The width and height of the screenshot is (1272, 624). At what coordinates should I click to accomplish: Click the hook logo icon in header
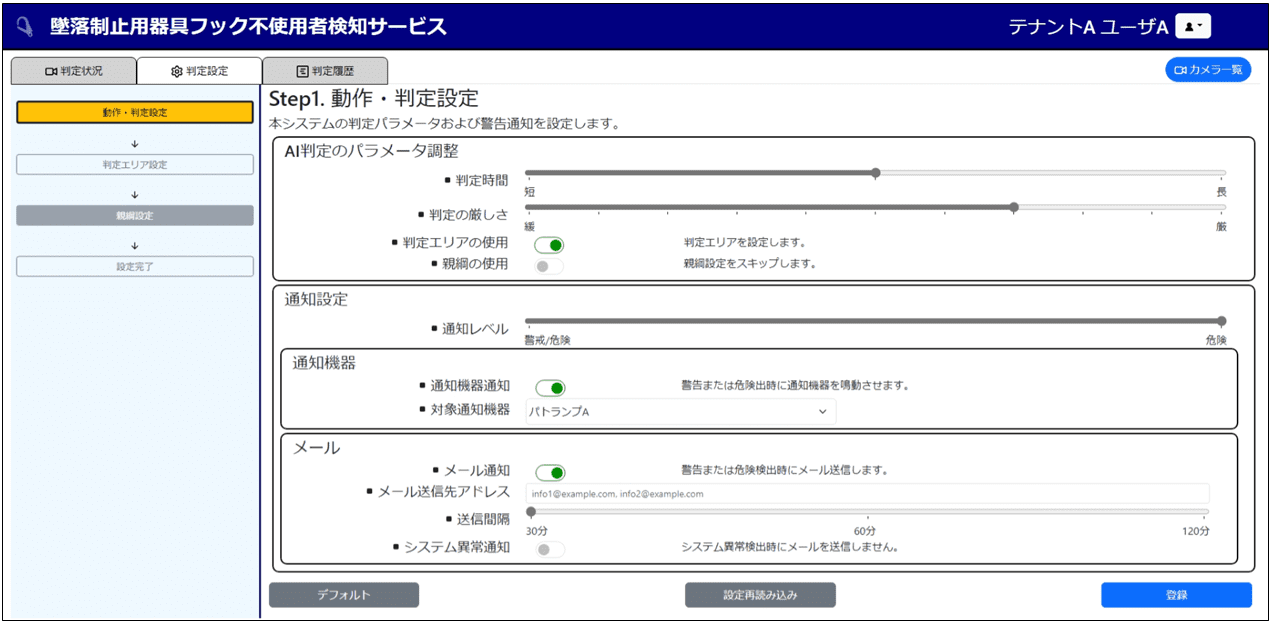(25, 27)
